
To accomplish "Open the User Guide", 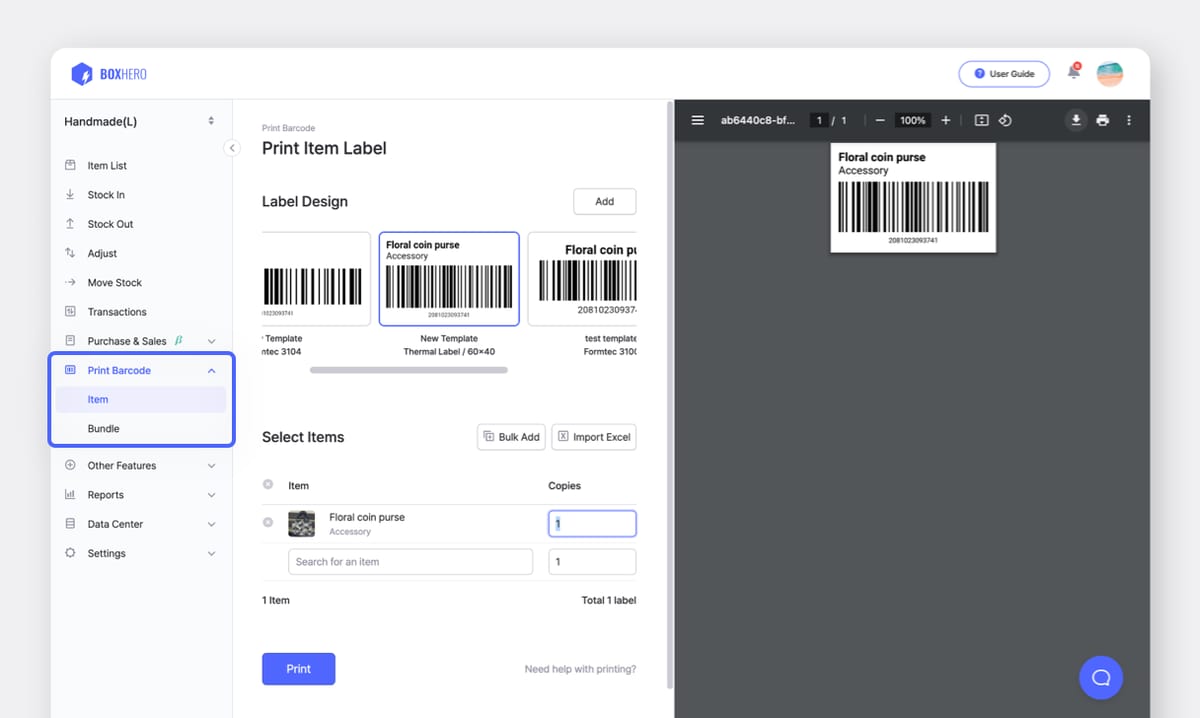I will [1003, 73].
